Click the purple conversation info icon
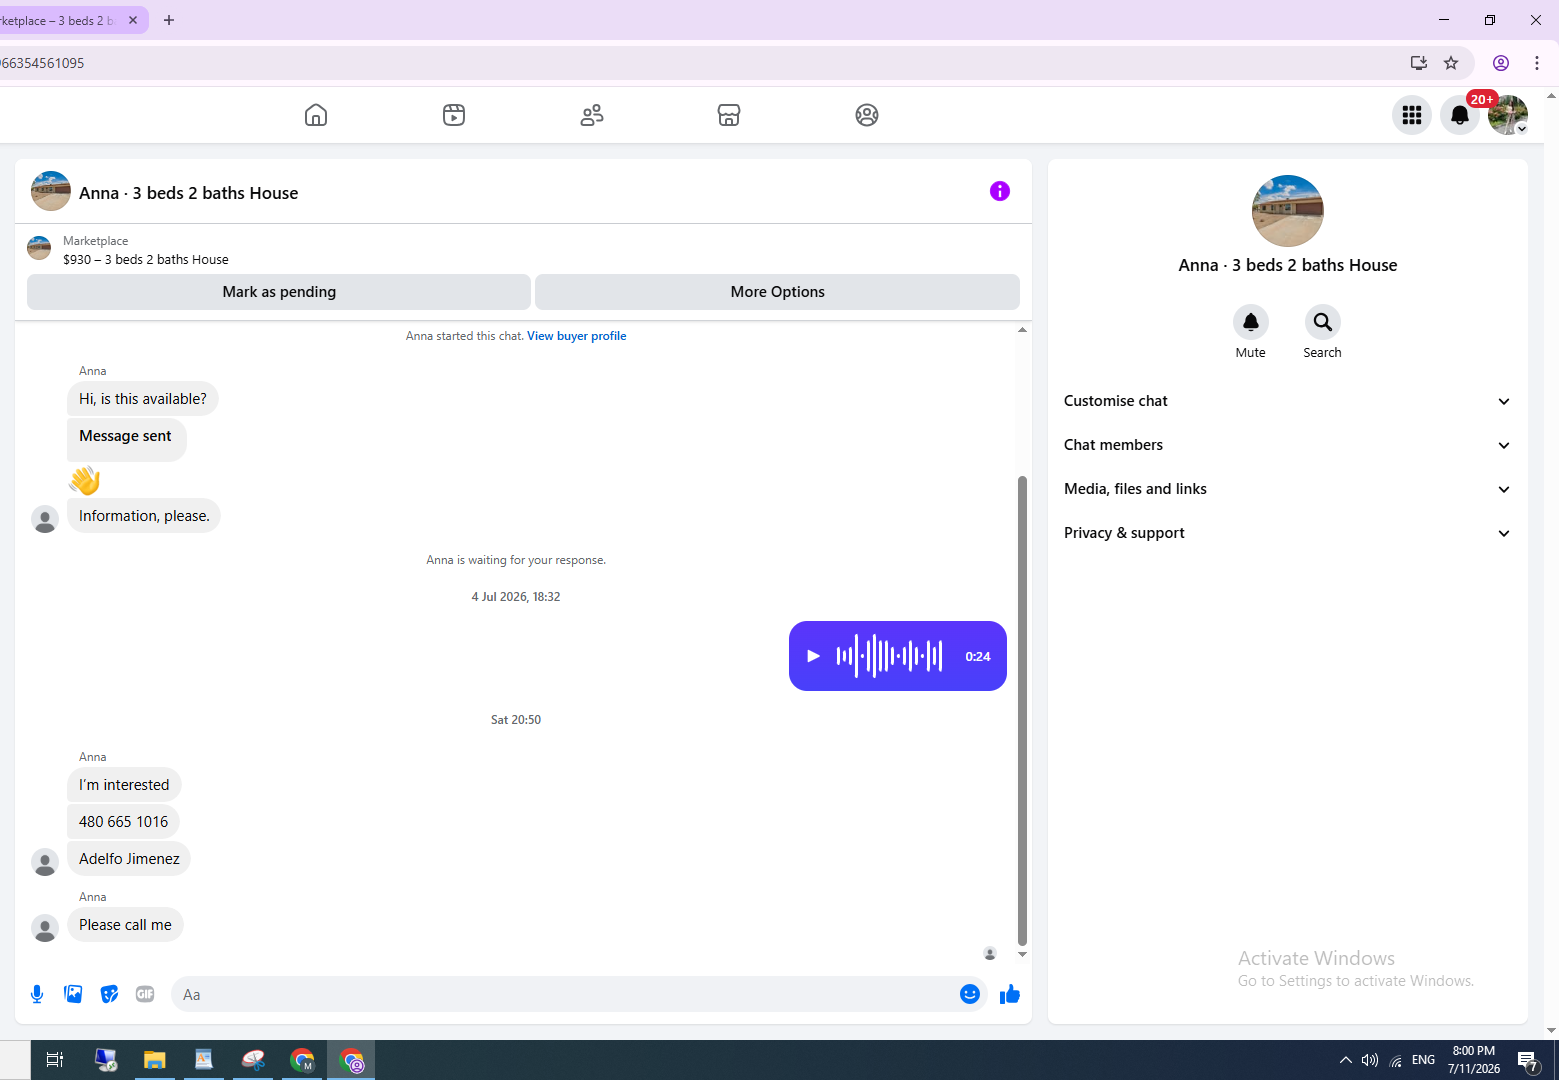This screenshot has height=1080, width=1559. pyautogui.click(x=1000, y=191)
